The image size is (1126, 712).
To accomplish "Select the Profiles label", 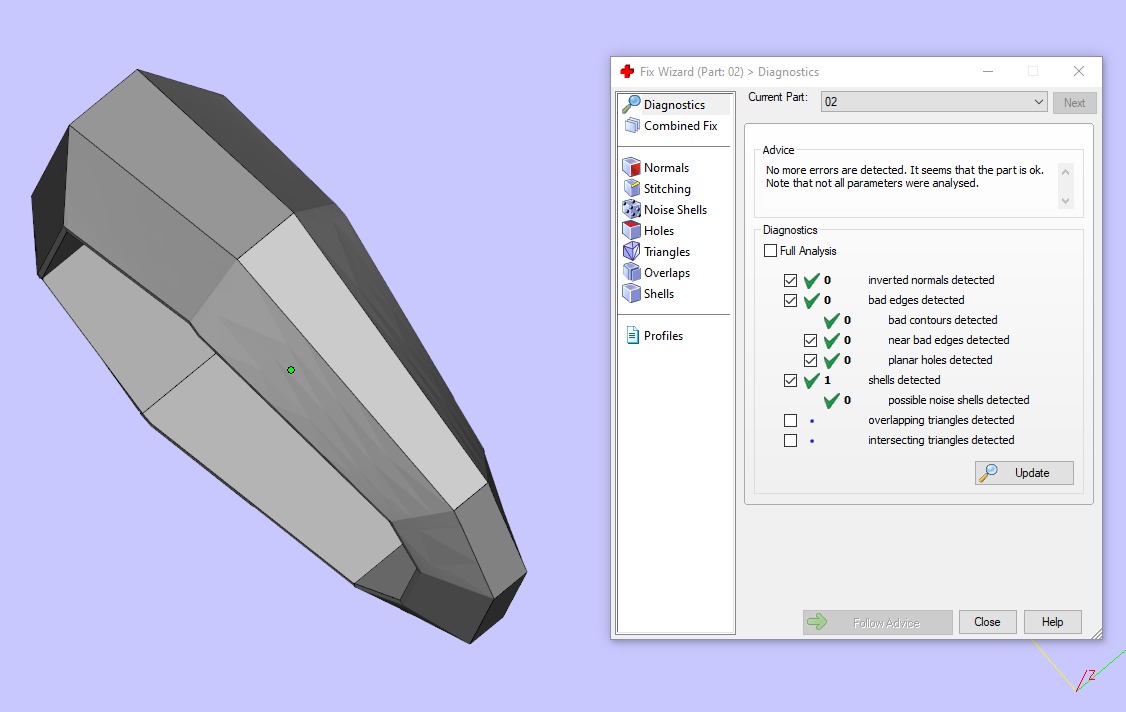I will [664, 336].
